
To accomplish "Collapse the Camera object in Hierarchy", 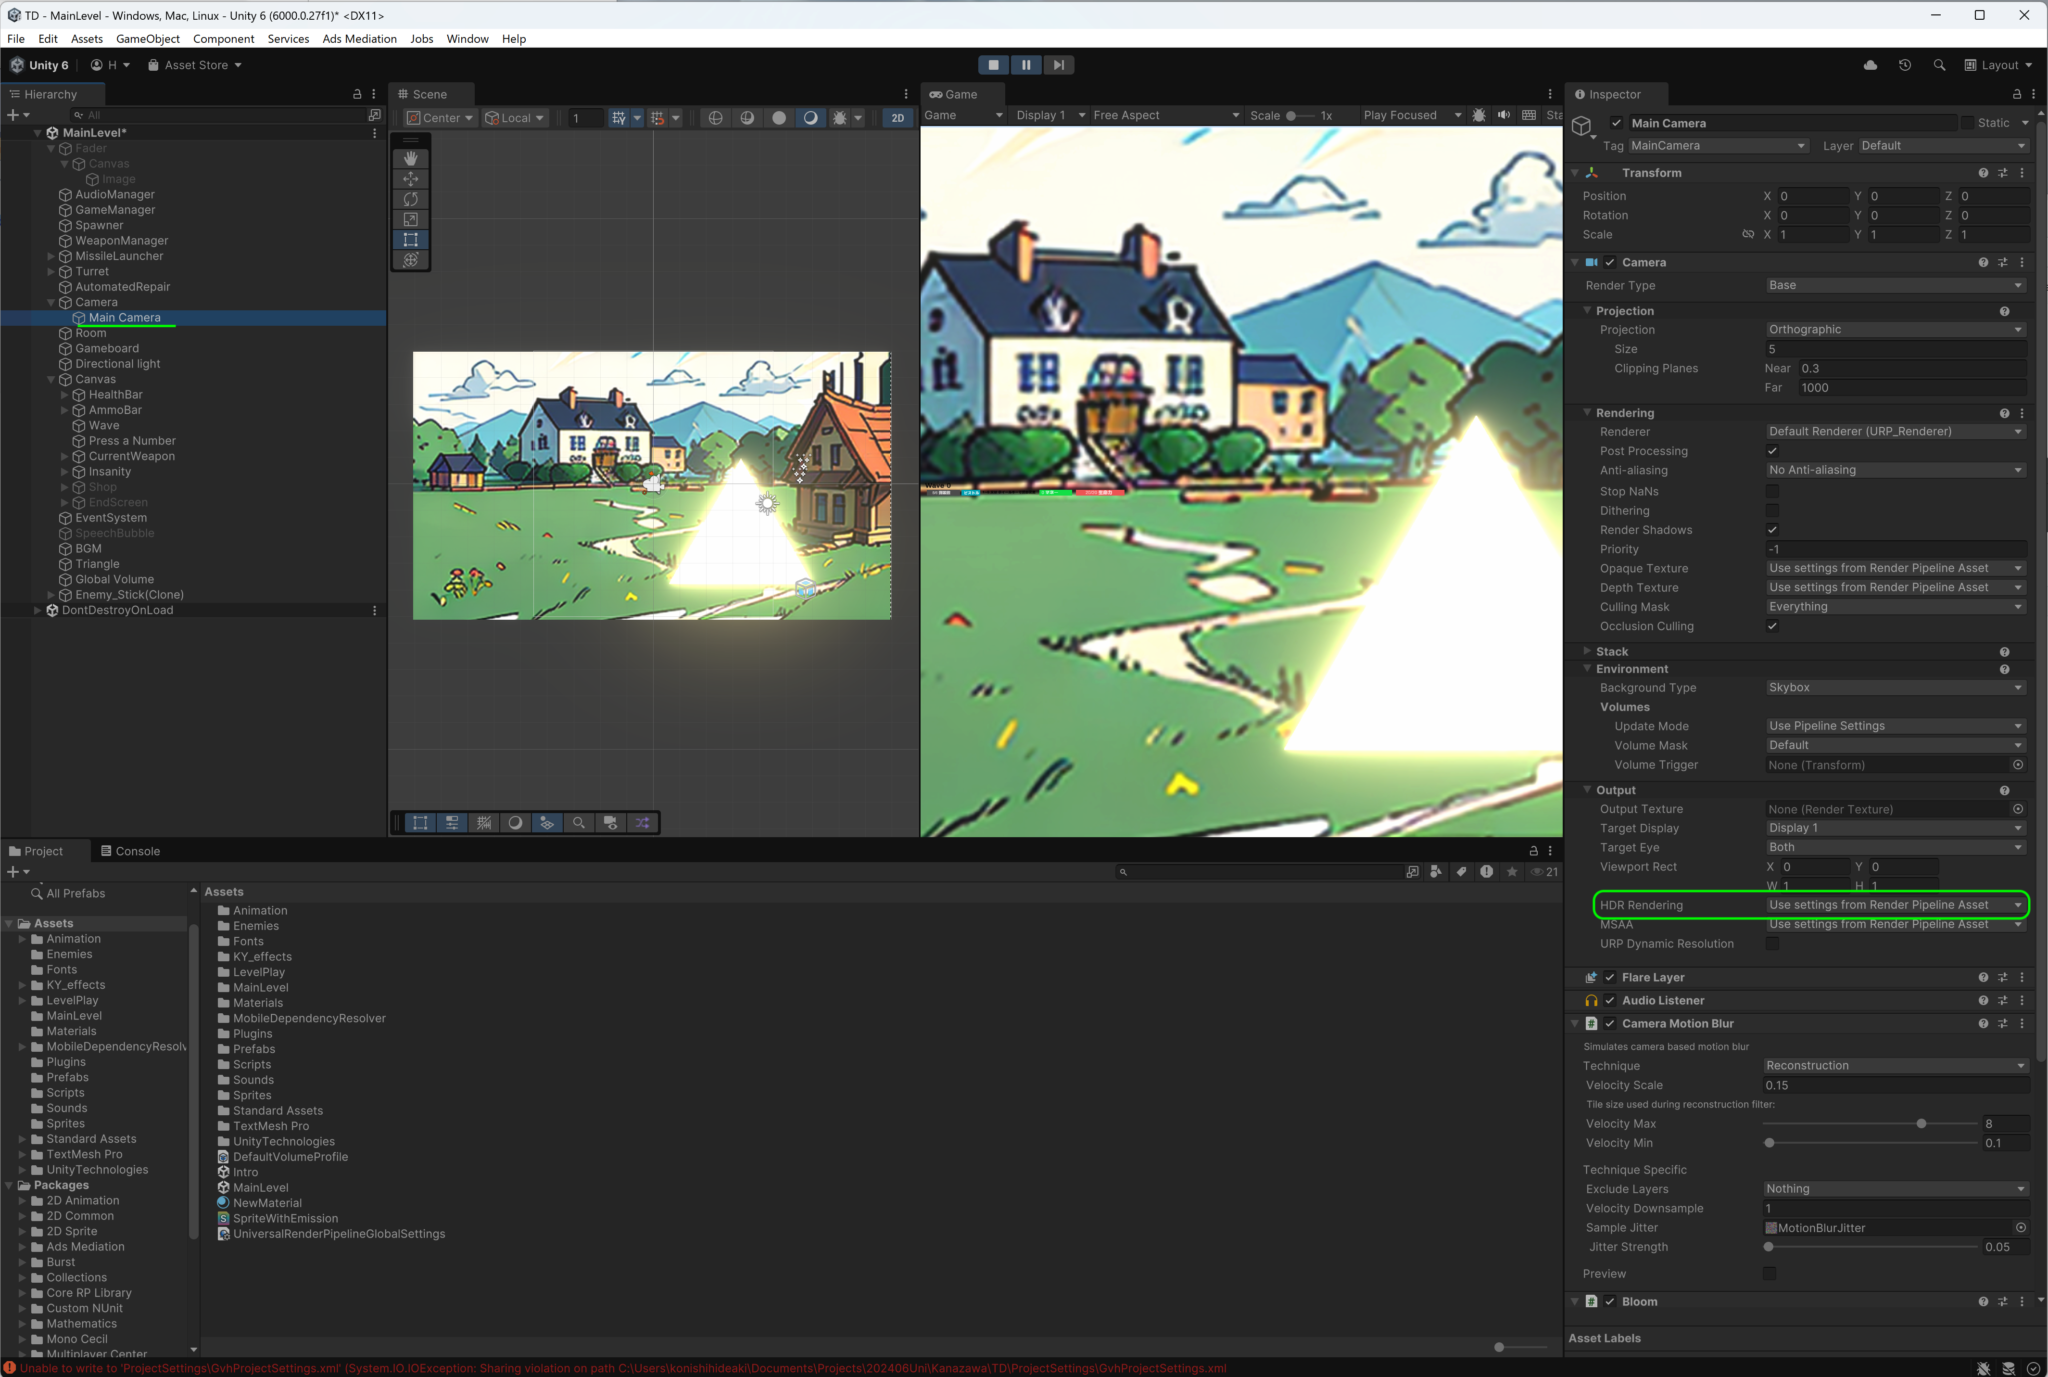I will coord(51,301).
